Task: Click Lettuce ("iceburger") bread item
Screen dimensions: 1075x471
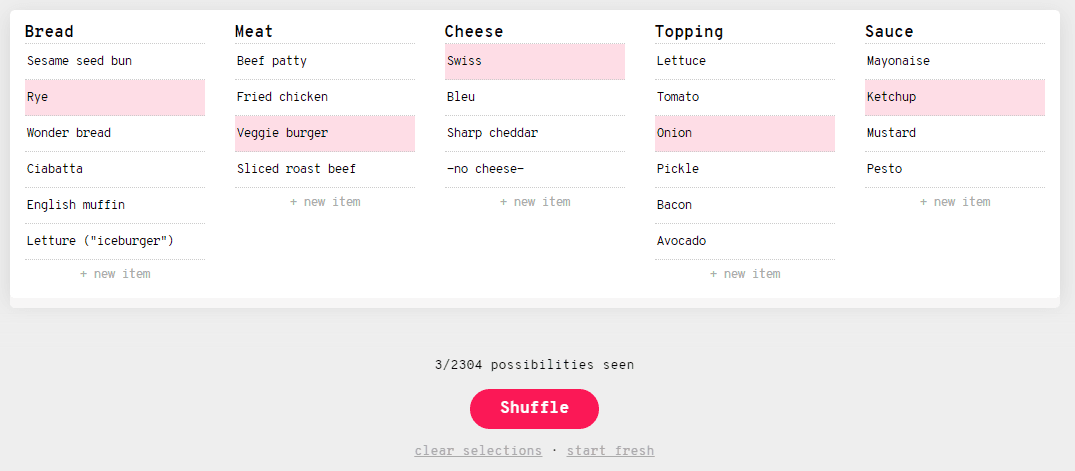Action: (x=115, y=241)
